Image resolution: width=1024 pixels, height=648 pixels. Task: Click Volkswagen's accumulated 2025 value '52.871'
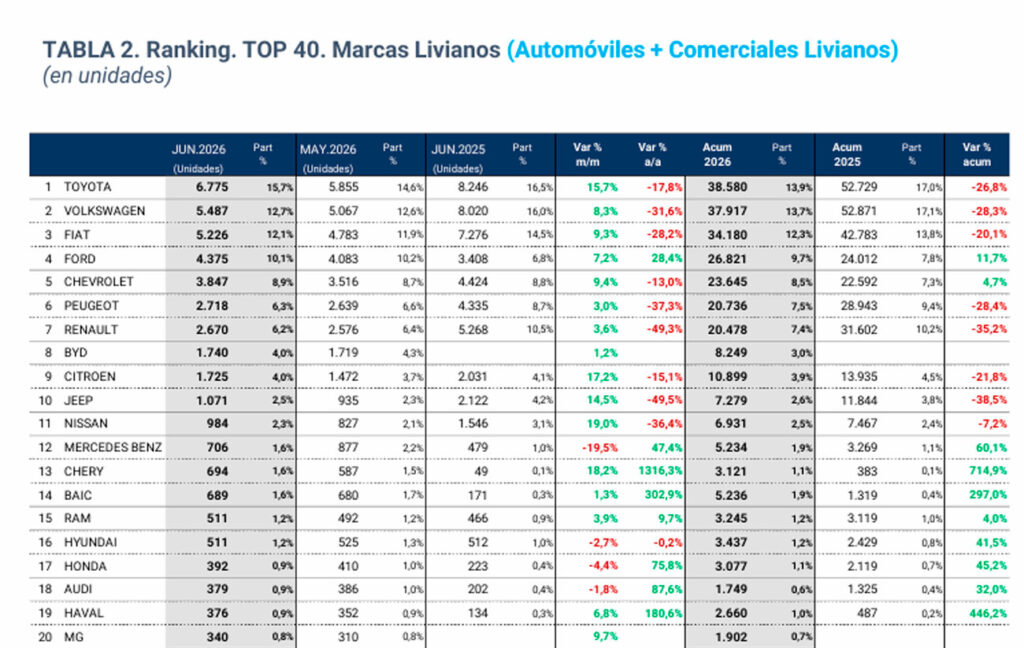(x=859, y=211)
